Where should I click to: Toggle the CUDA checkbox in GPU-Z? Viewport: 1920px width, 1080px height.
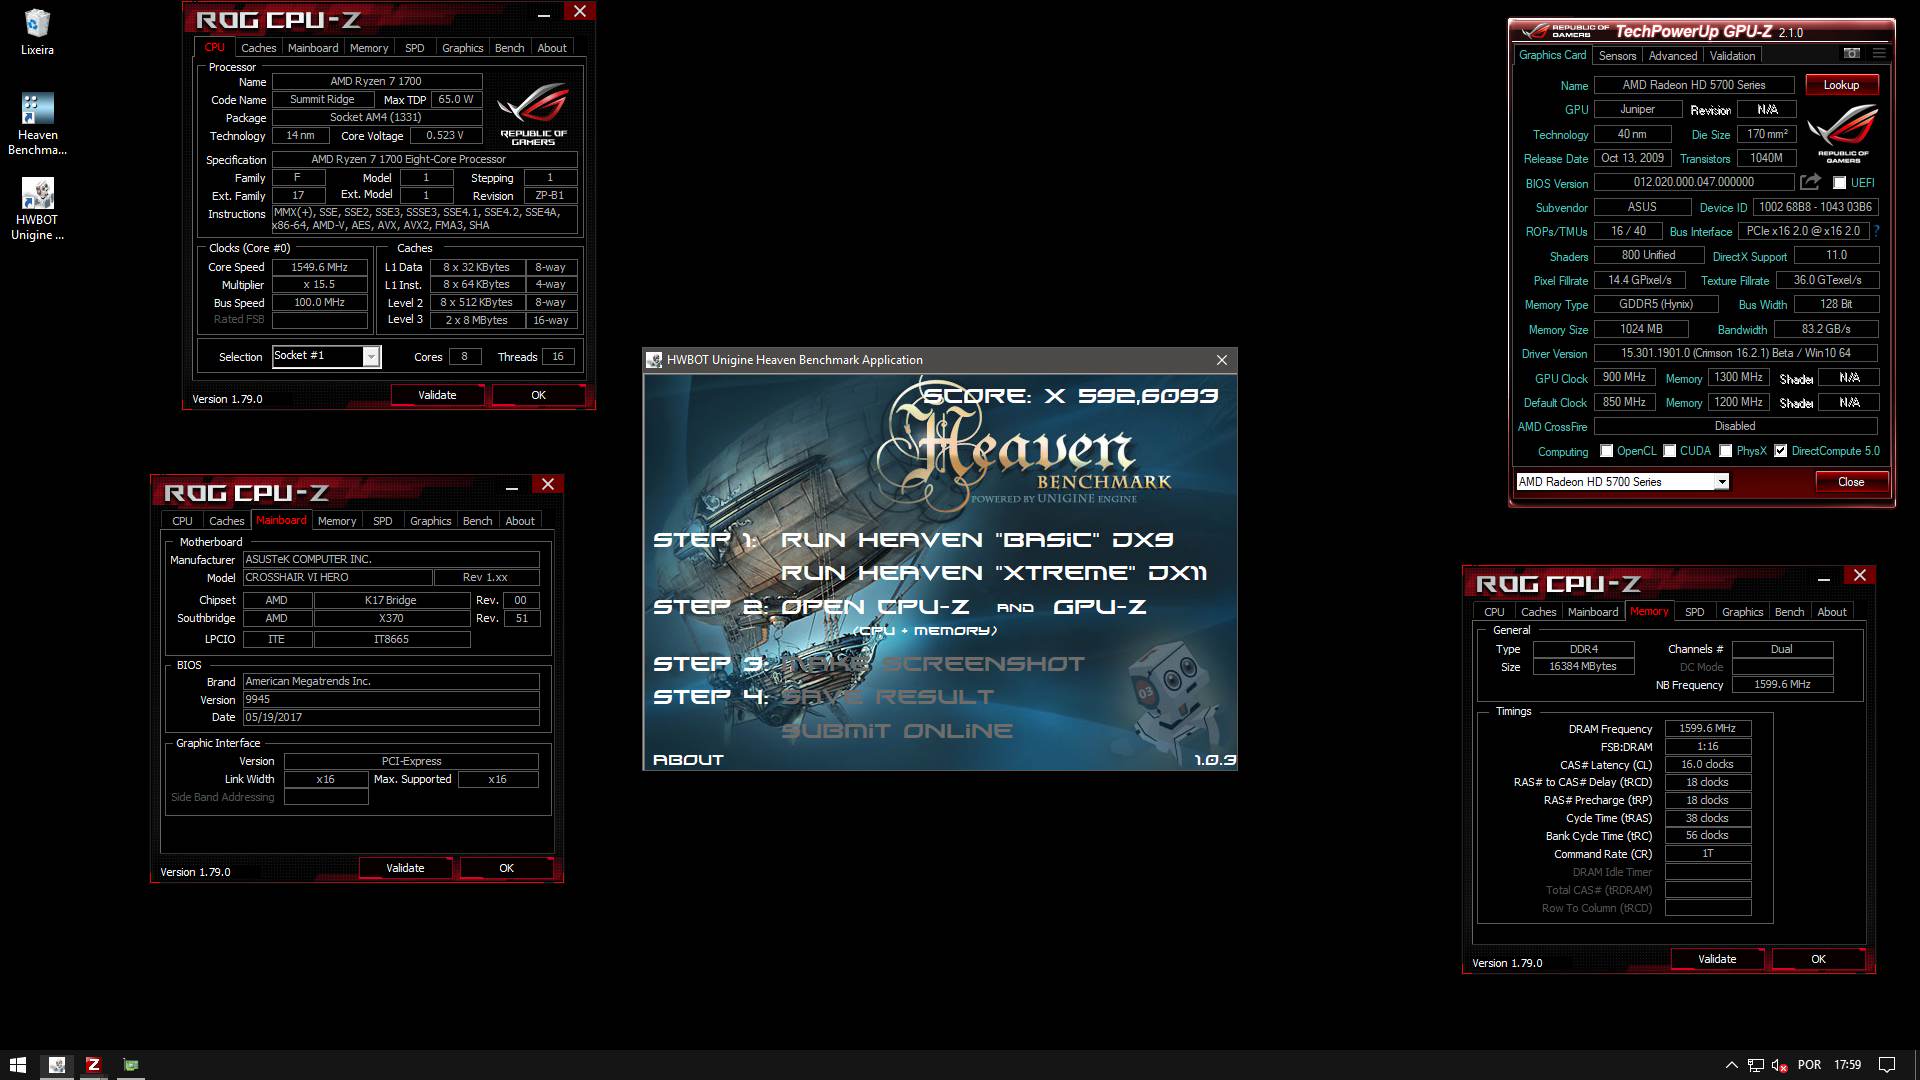1669,451
